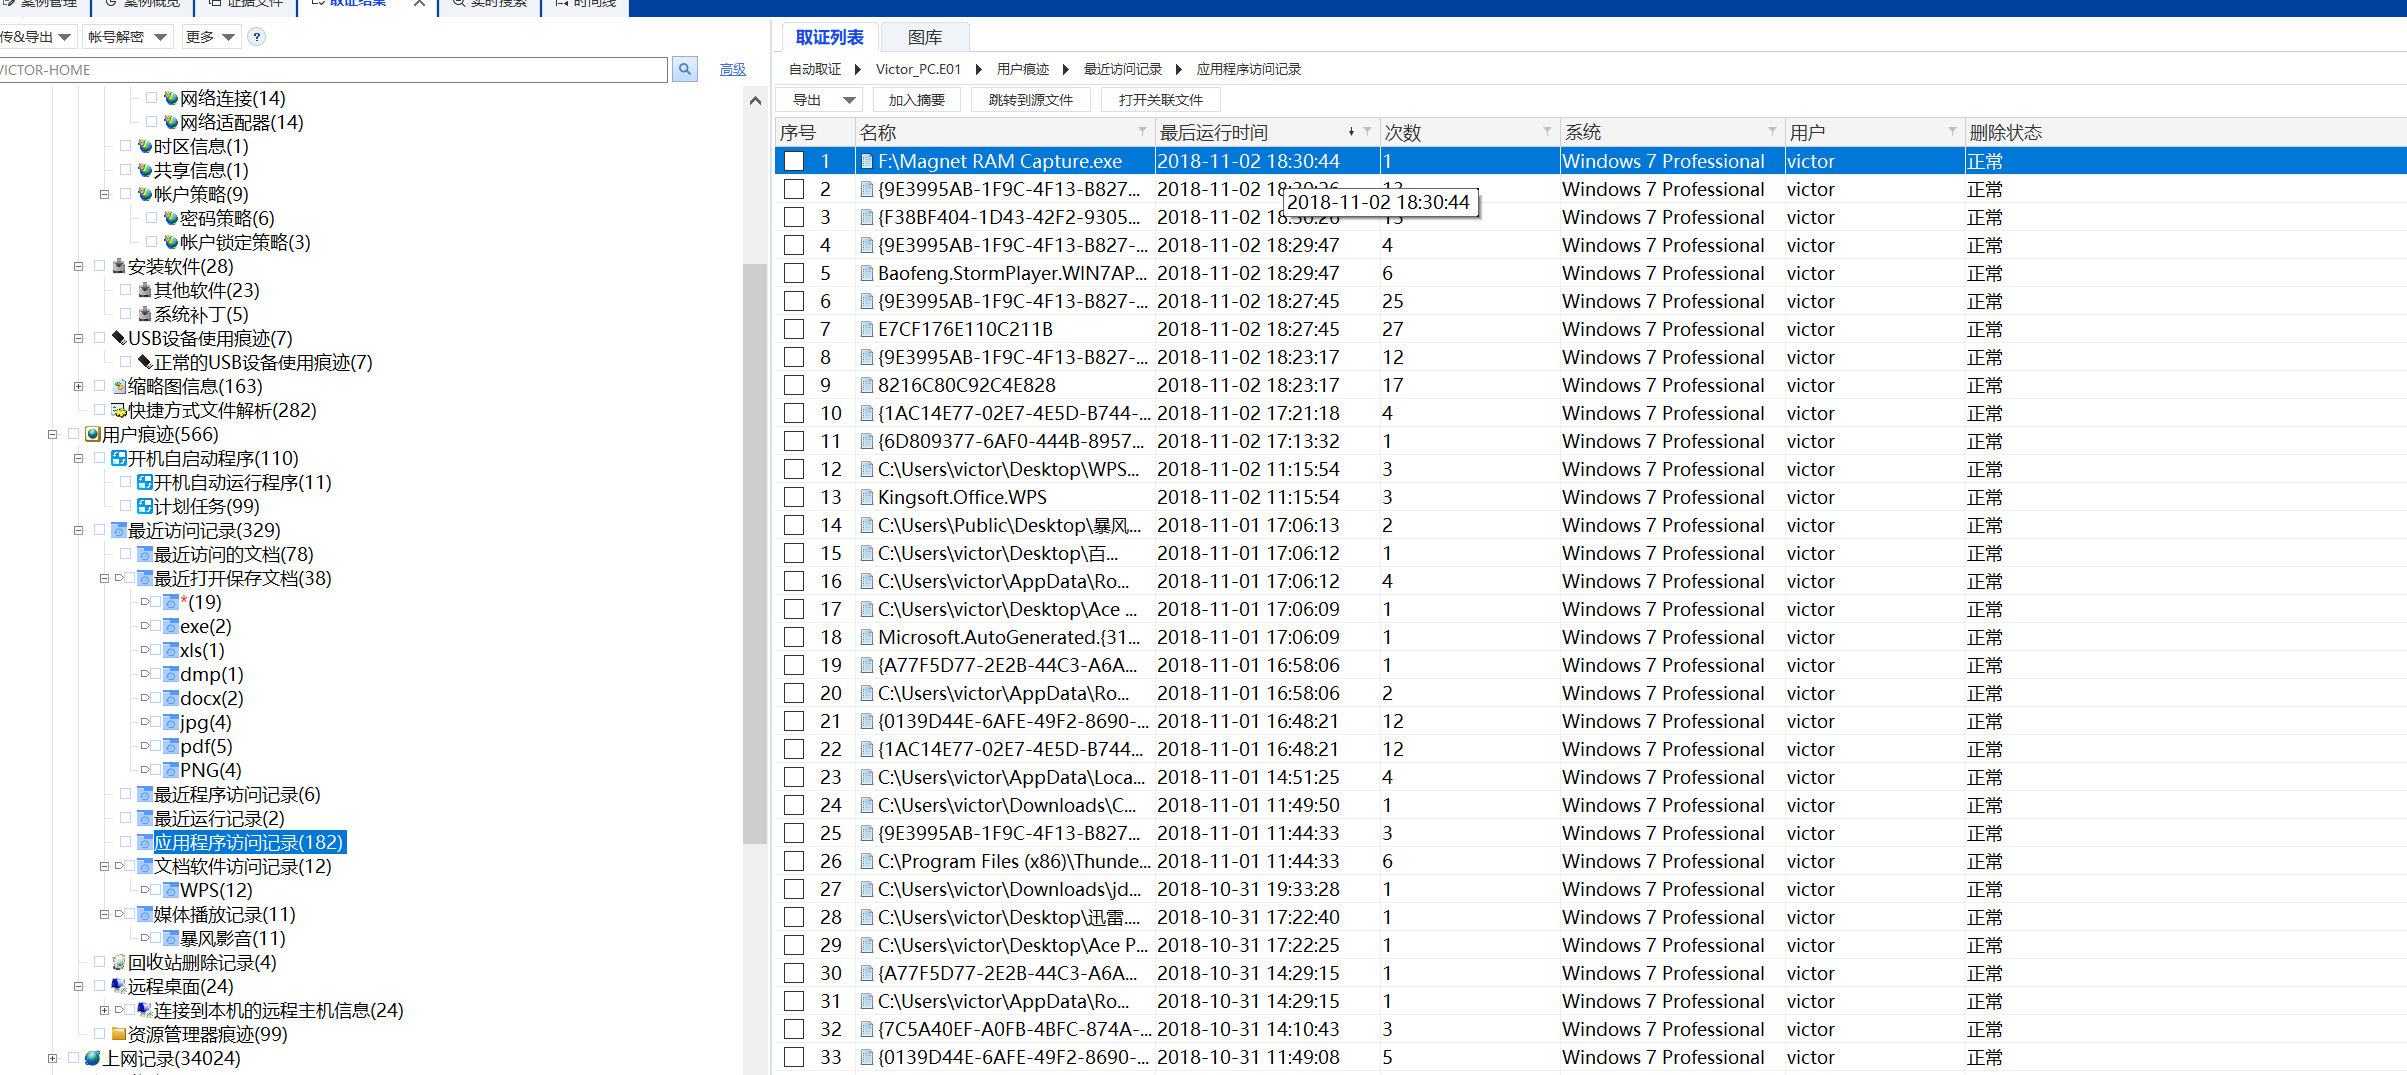2407x1075 pixels.
Task: Select the 取证列表 tab
Action: (829, 37)
